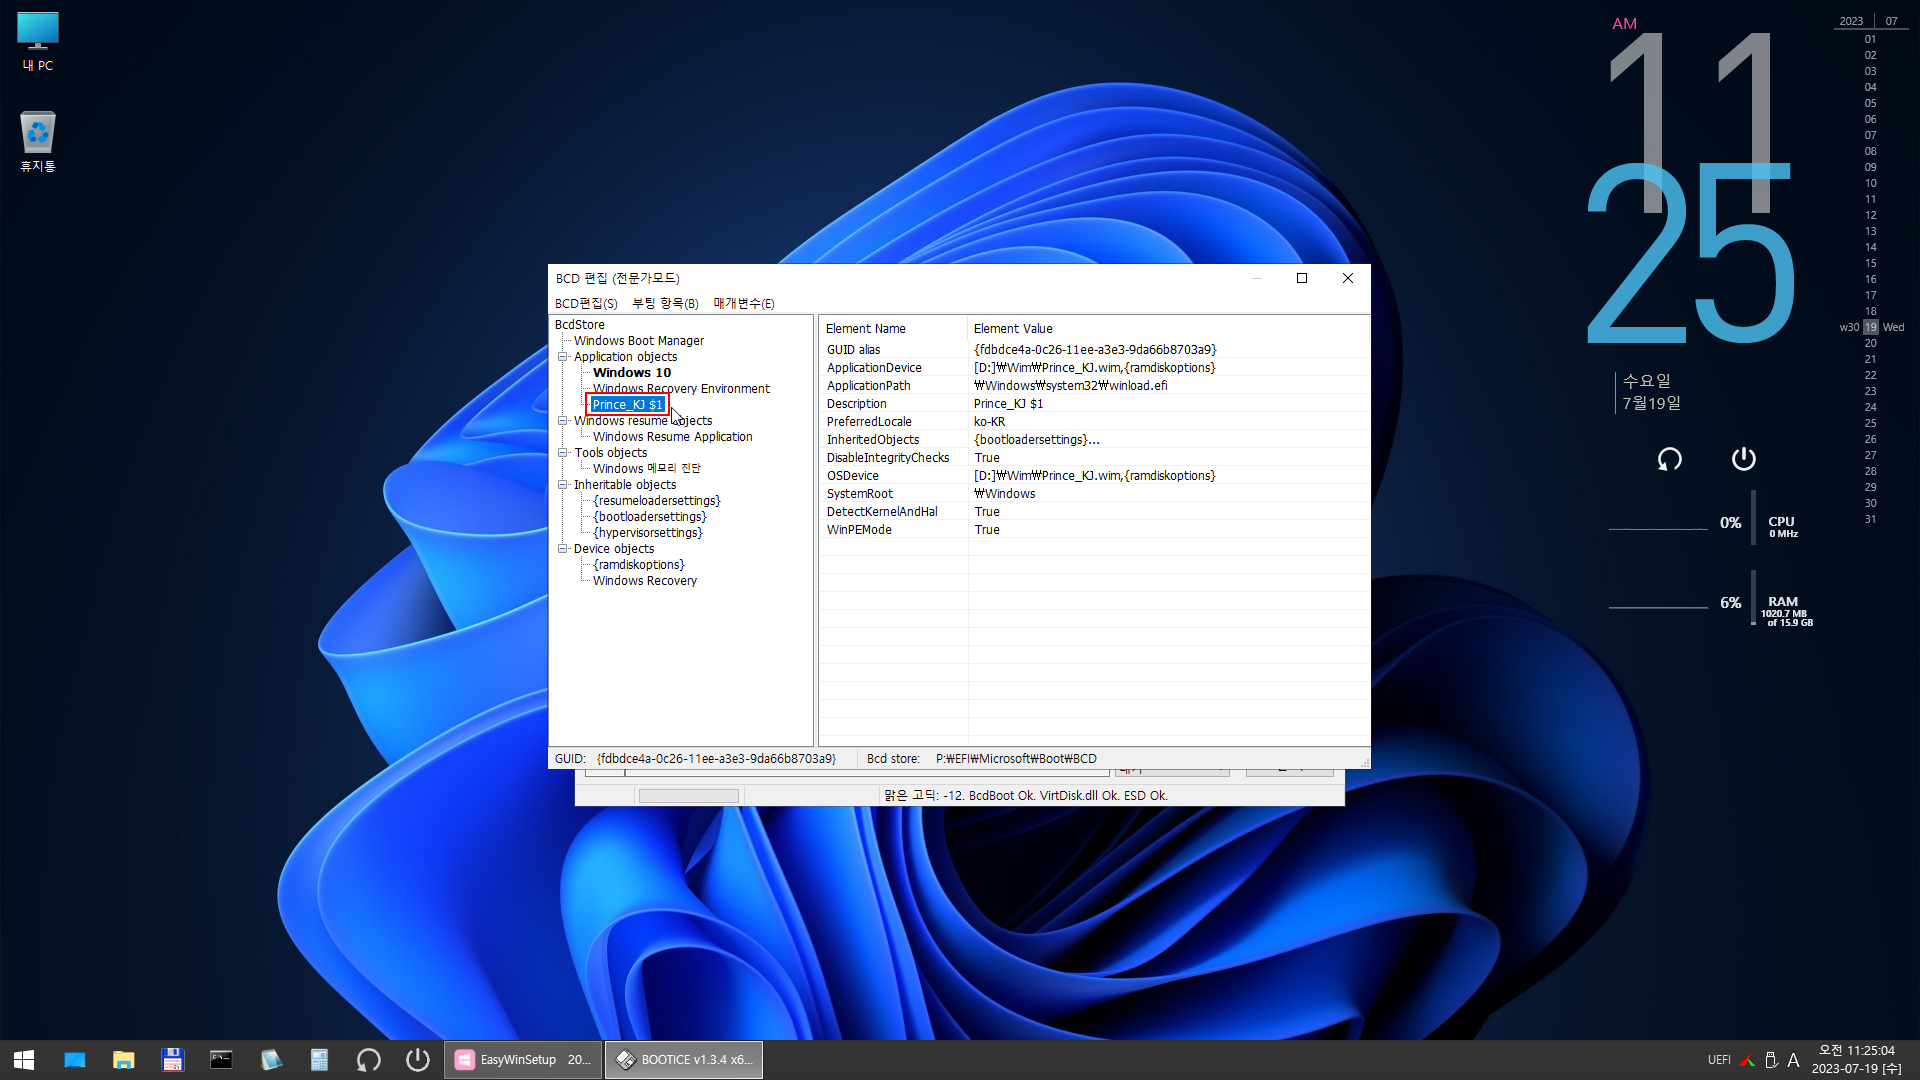Select the SystemRoot row

tap(1094, 494)
